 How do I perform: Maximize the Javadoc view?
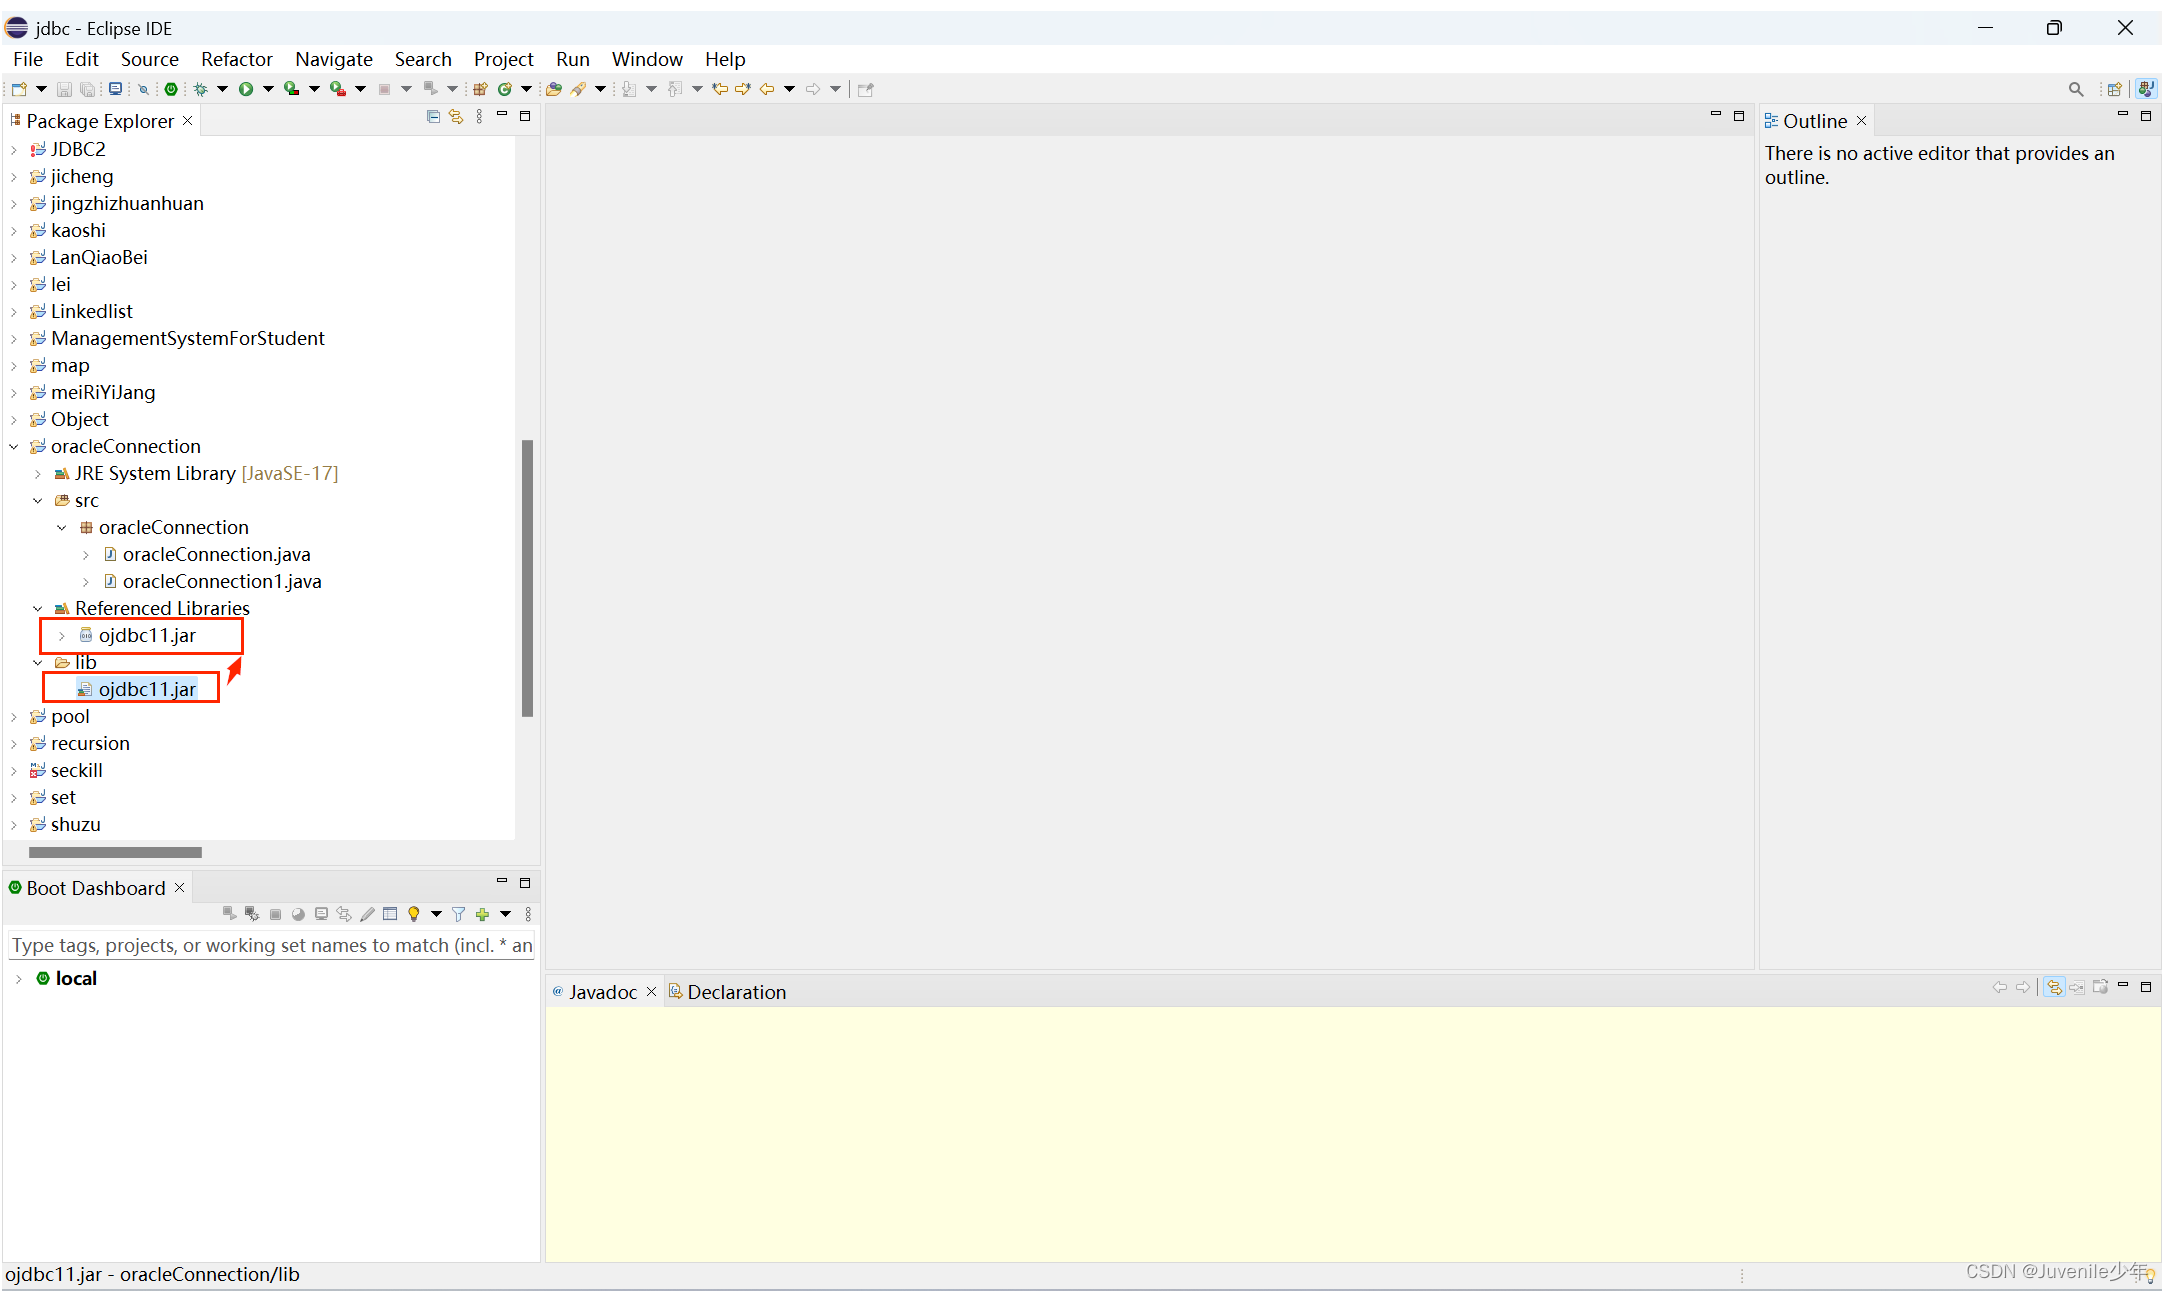2146,987
